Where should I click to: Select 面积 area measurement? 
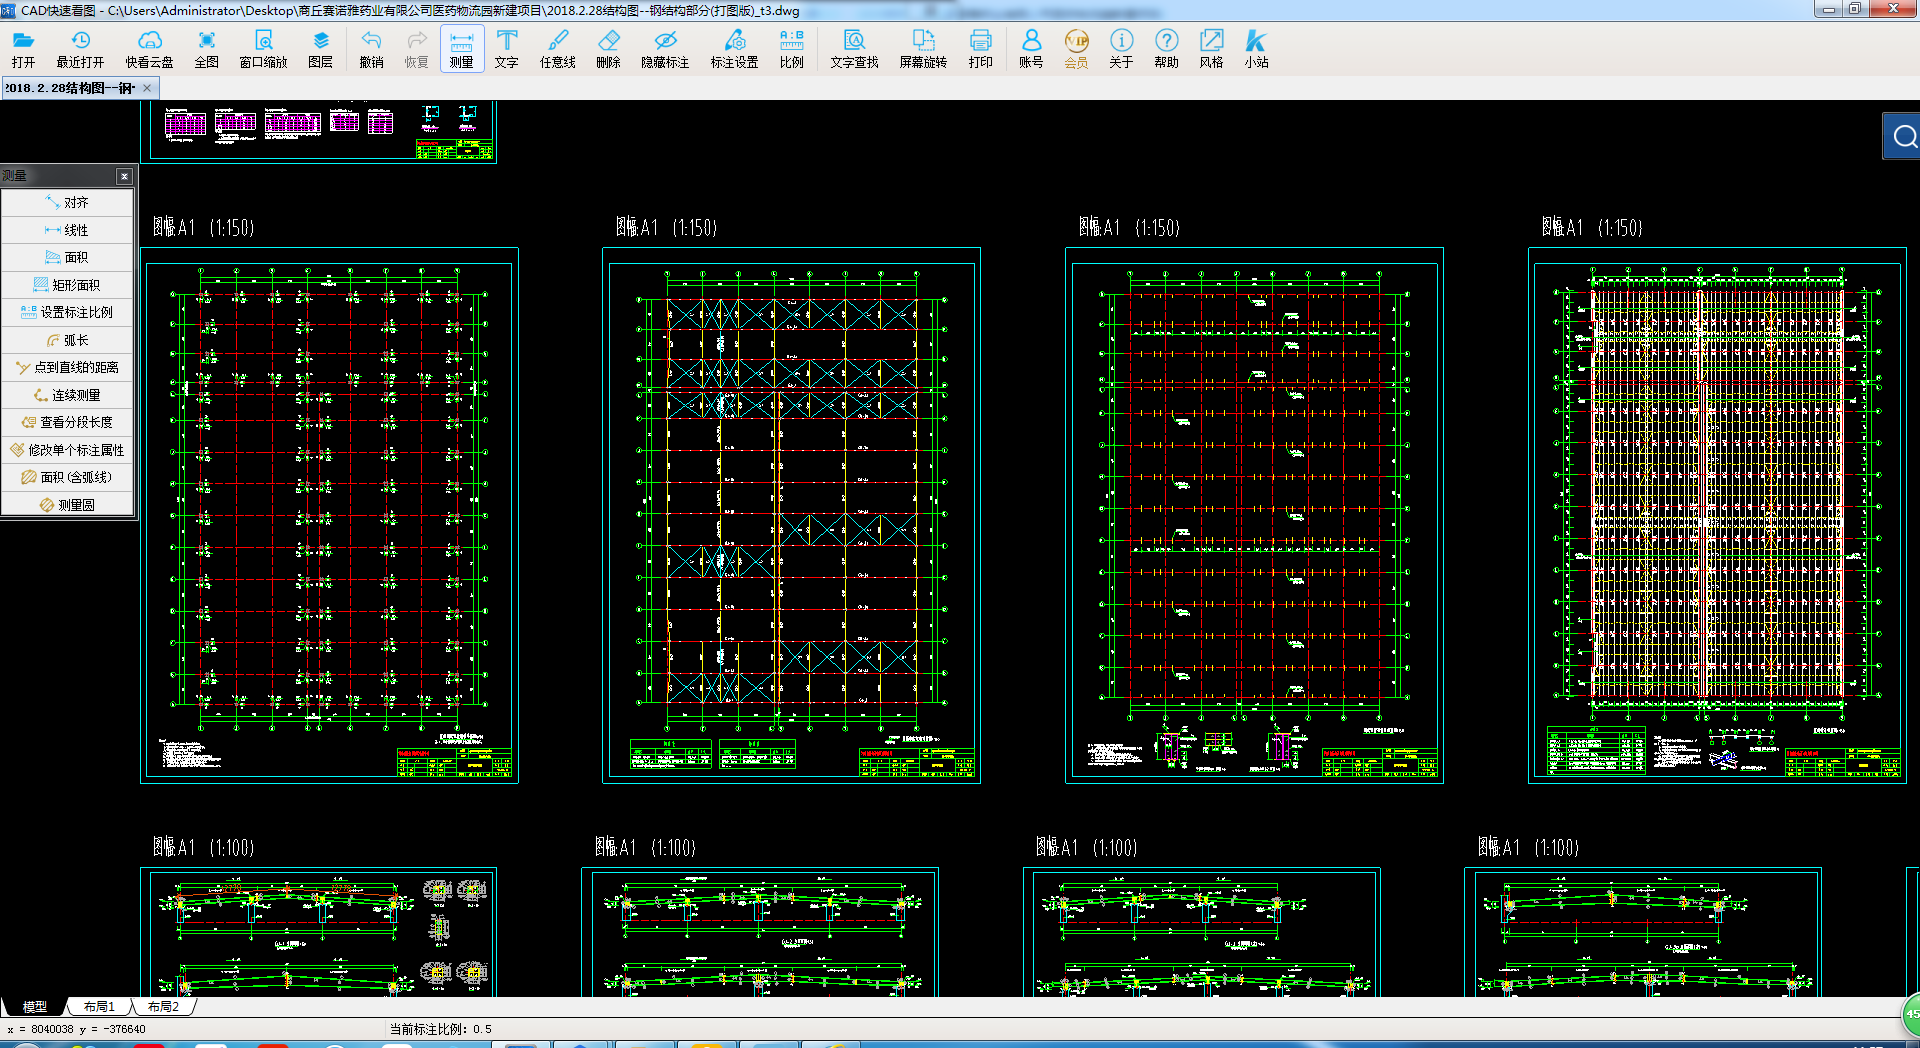pyautogui.click(x=67, y=257)
